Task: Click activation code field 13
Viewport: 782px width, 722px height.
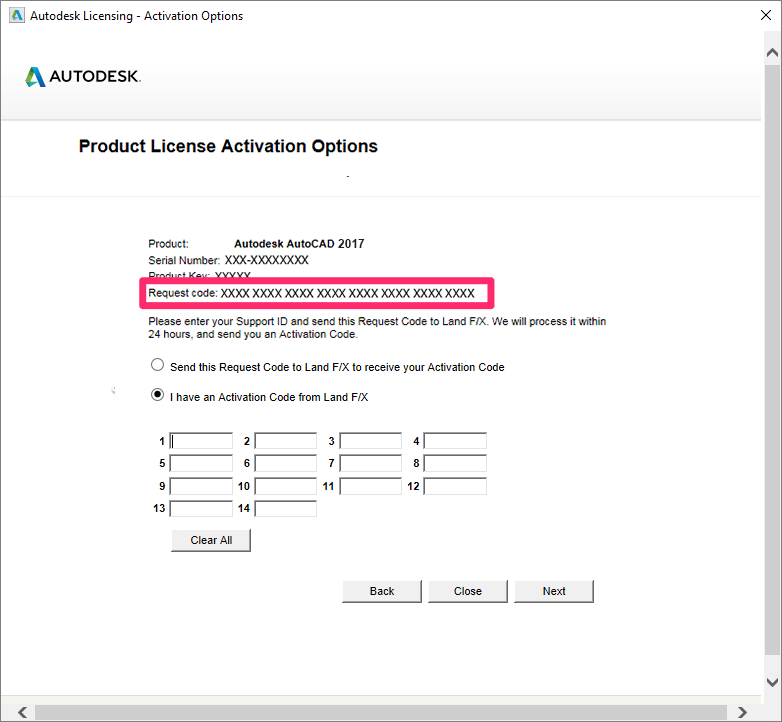Action: tap(201, 509)
